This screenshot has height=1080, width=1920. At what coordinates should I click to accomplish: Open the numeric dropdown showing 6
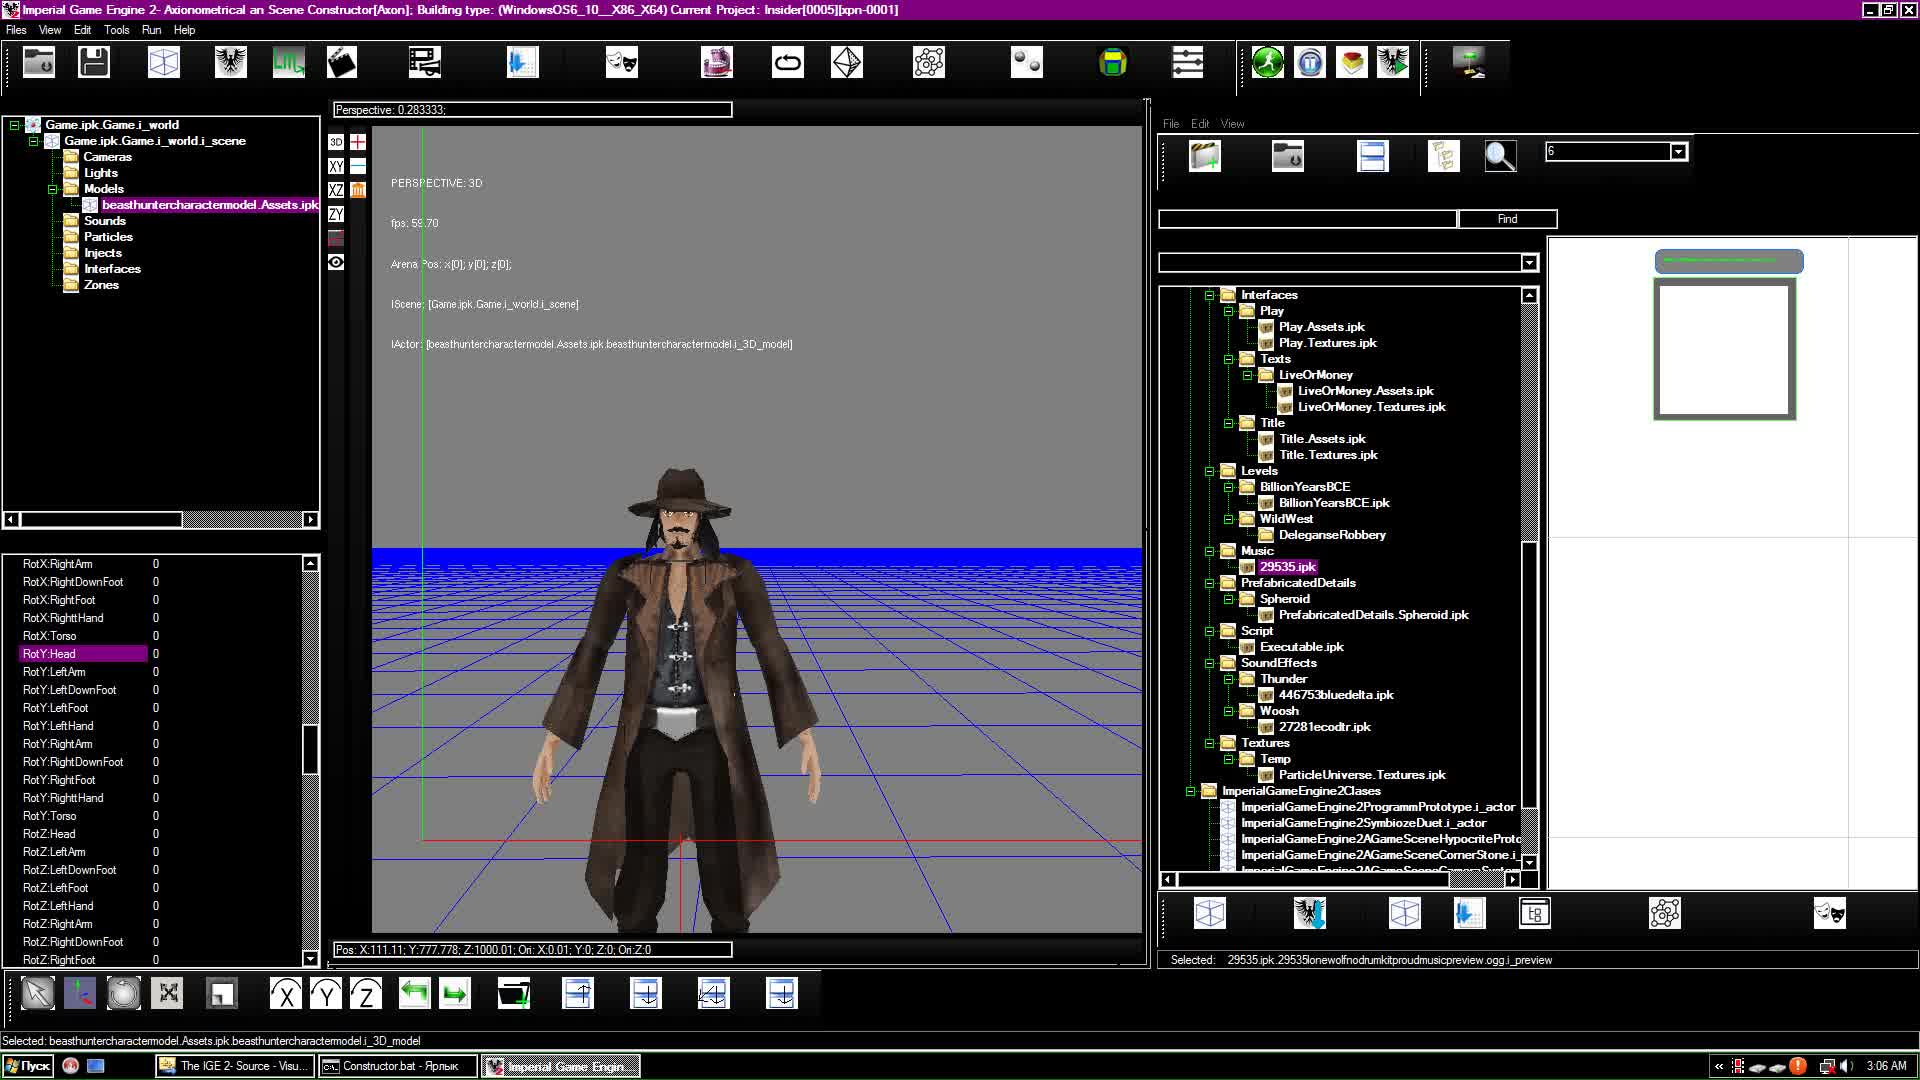[1680, 151]
